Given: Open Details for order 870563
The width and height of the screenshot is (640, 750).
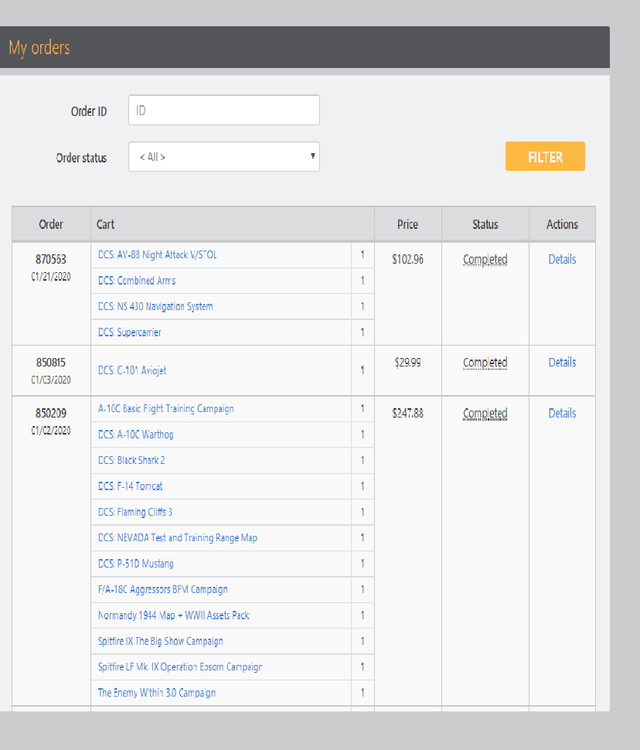Looking at the screenshot, I should (x=562, y=259).
